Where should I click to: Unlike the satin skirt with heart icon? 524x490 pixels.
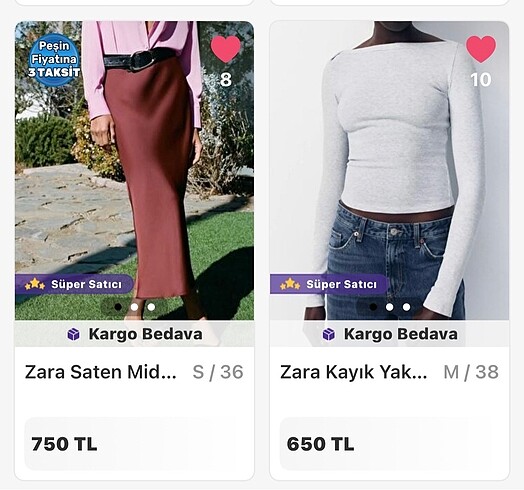tap(226, 49)
